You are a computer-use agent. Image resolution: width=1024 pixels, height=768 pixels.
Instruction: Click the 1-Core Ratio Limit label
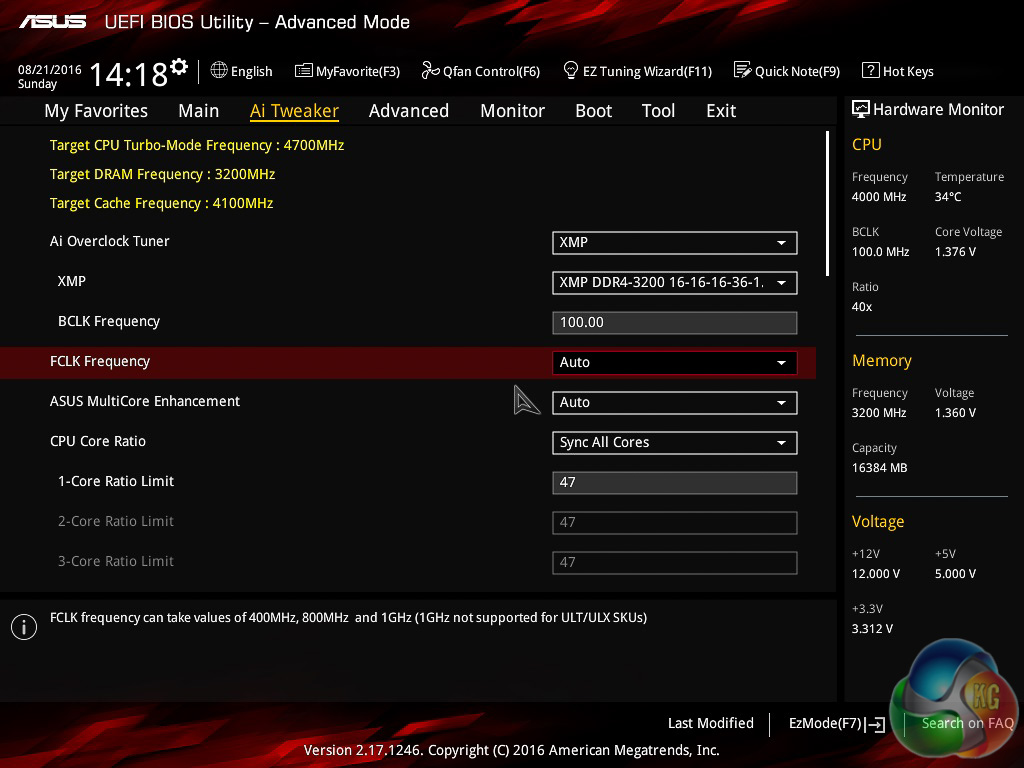[116, 481]
